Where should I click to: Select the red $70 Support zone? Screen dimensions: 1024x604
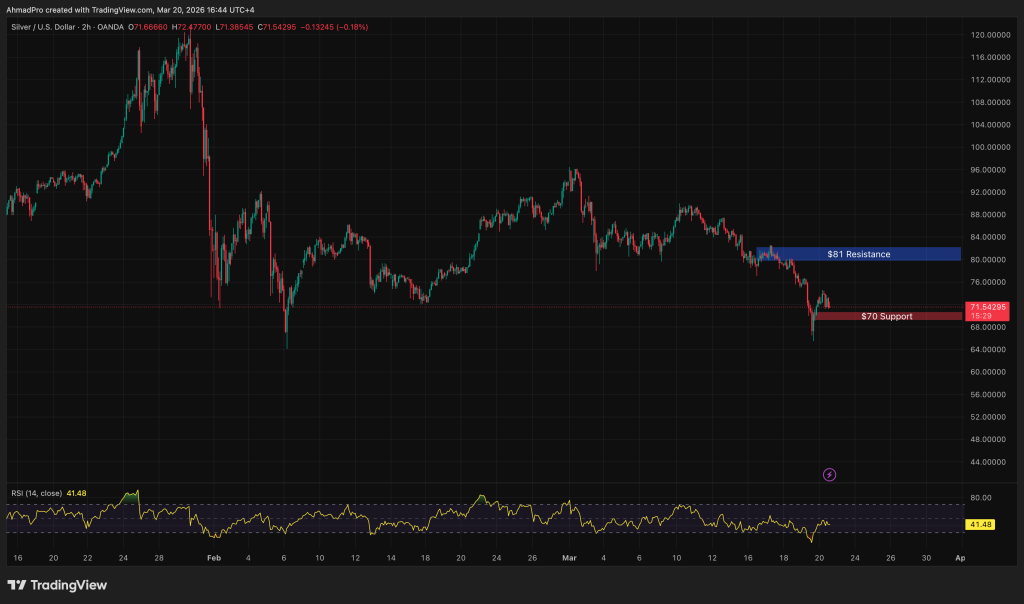(x=888, y=316)
